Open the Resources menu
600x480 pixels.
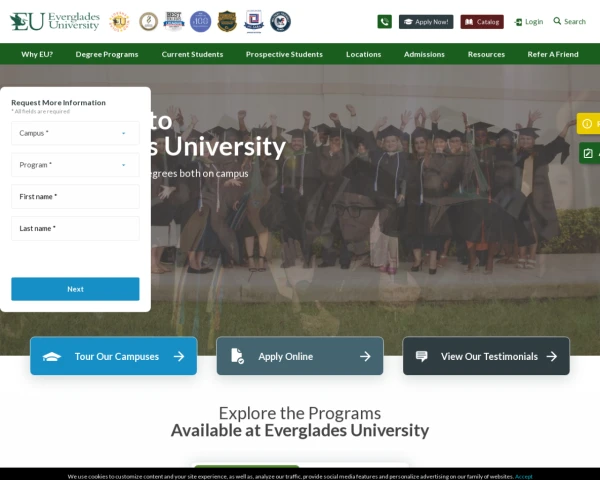pos(486,54)
